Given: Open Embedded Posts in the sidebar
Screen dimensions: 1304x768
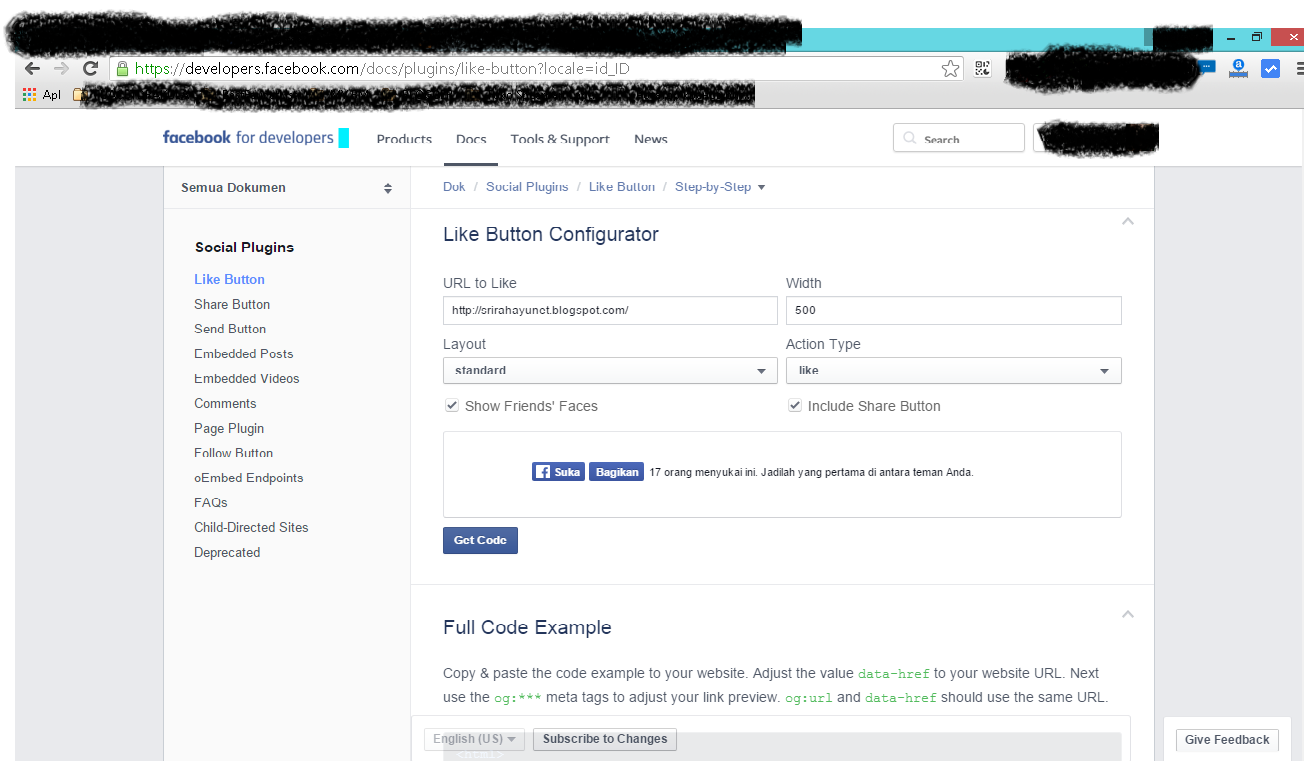Looking at the screenshot, I should coord(244,354).
